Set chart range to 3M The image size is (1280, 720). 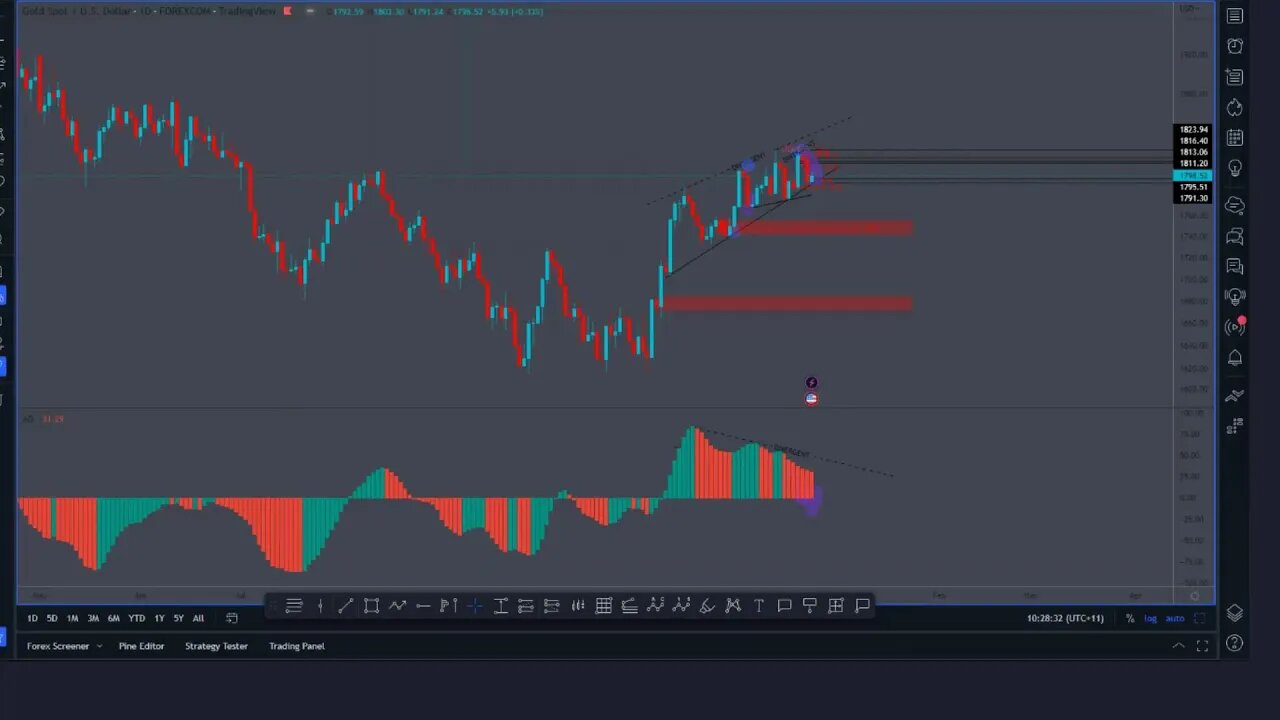(93, 618)
